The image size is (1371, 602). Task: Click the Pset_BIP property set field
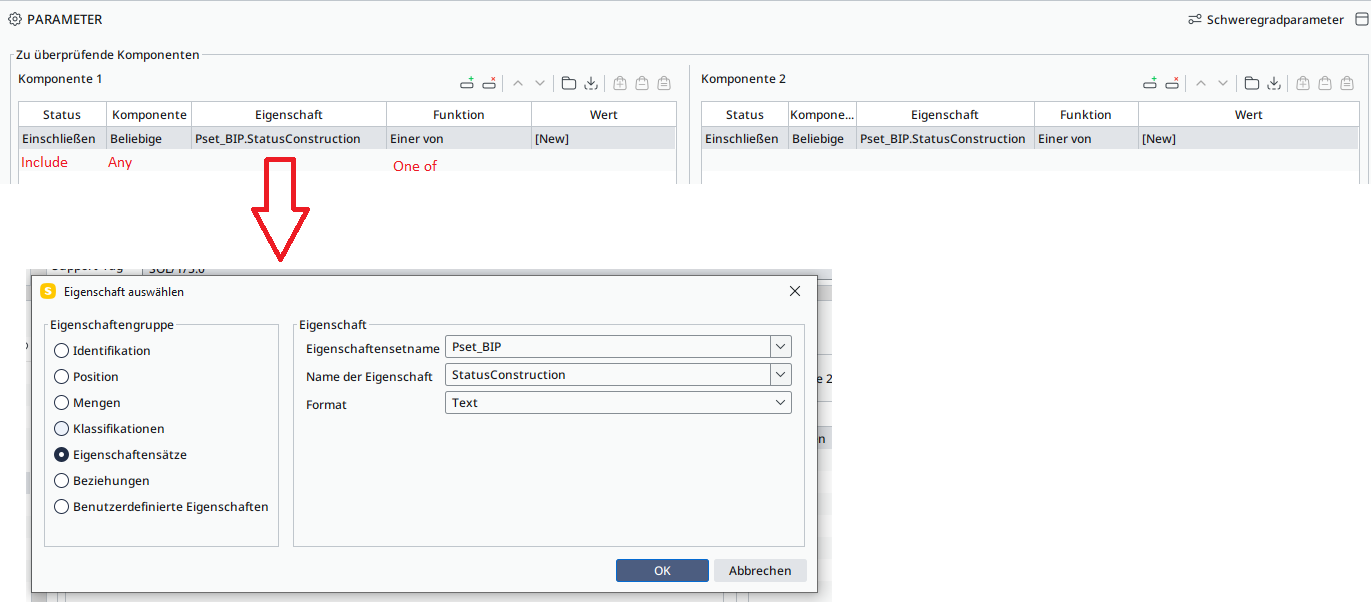coord(608,347)
